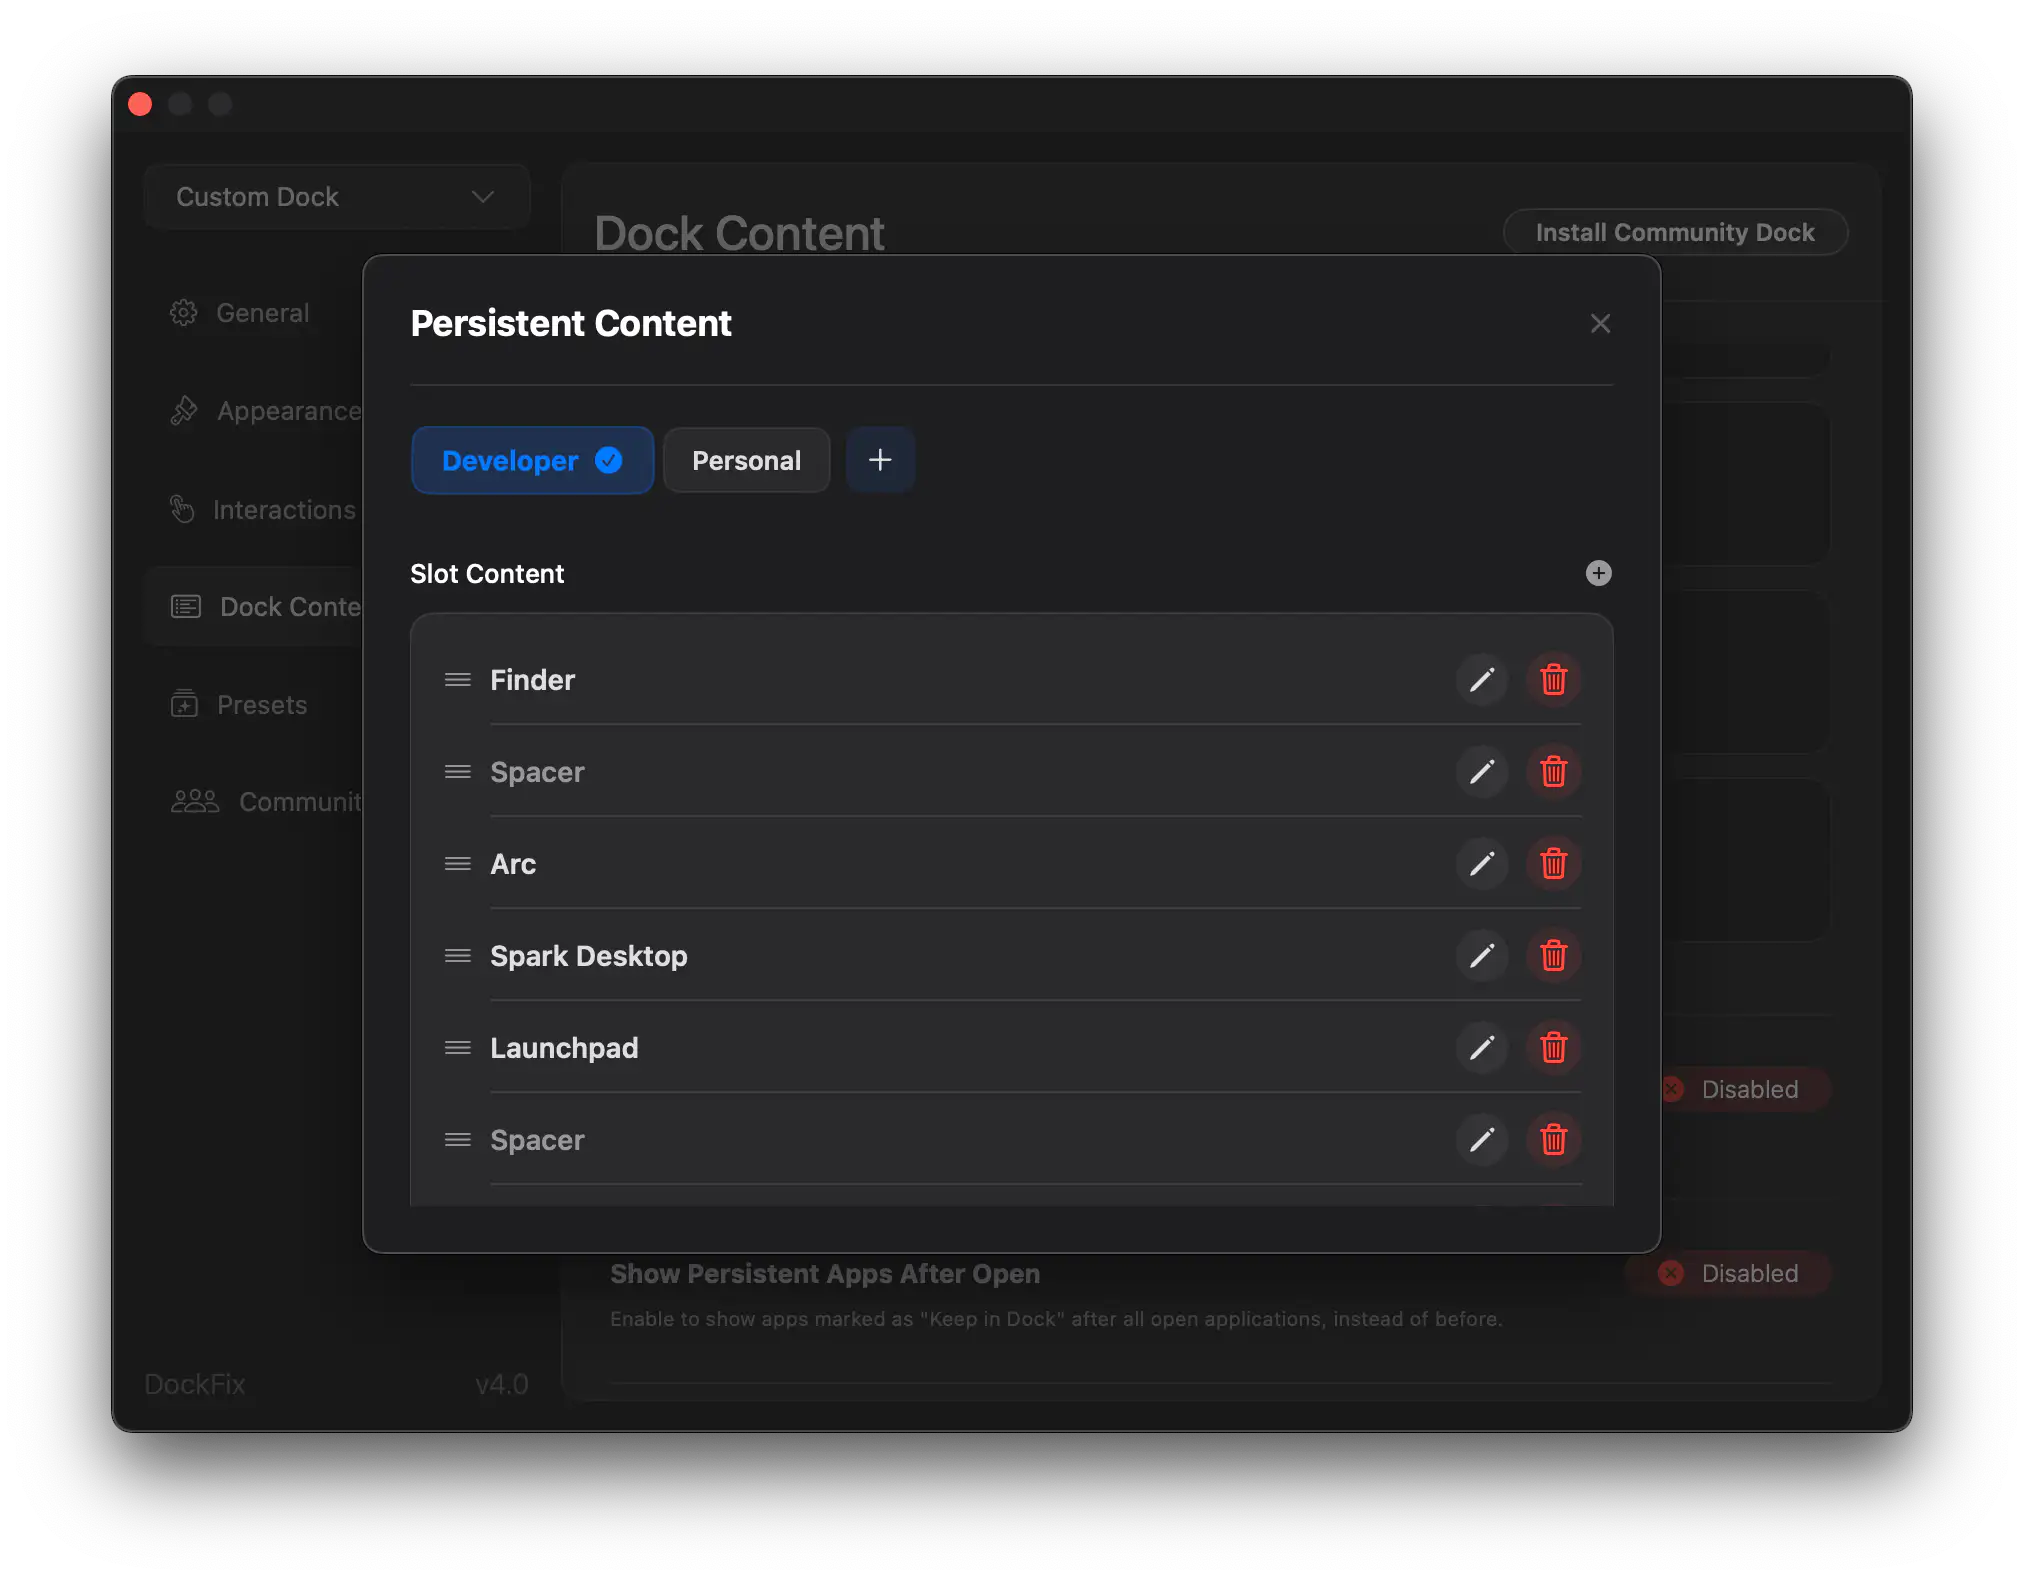Add a new slot content item
Image resolution: width=2024 pixels, height=1580 pixels.
tap(1598, 573)
